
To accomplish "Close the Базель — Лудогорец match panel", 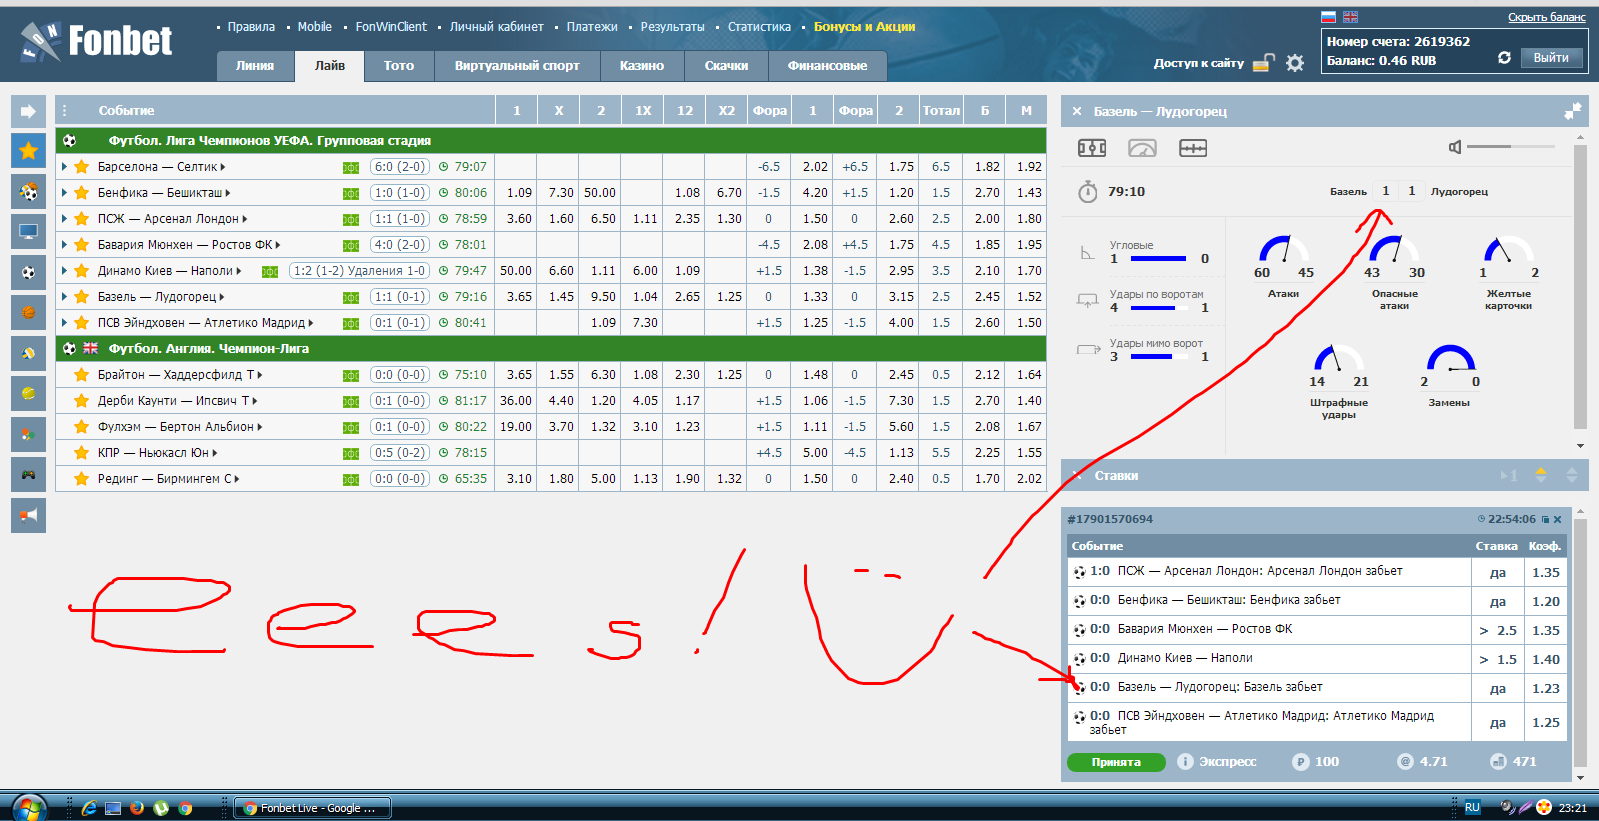I will [1077, 111].
